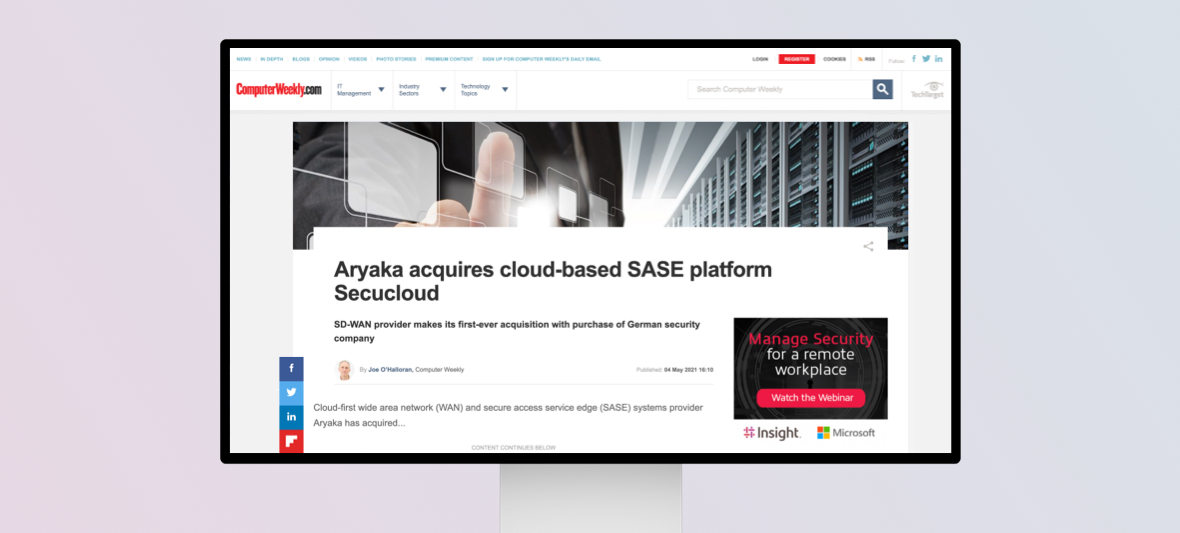Screen dimensions: 1180x533
Task: Open the Cookies link
Action: 835,59
